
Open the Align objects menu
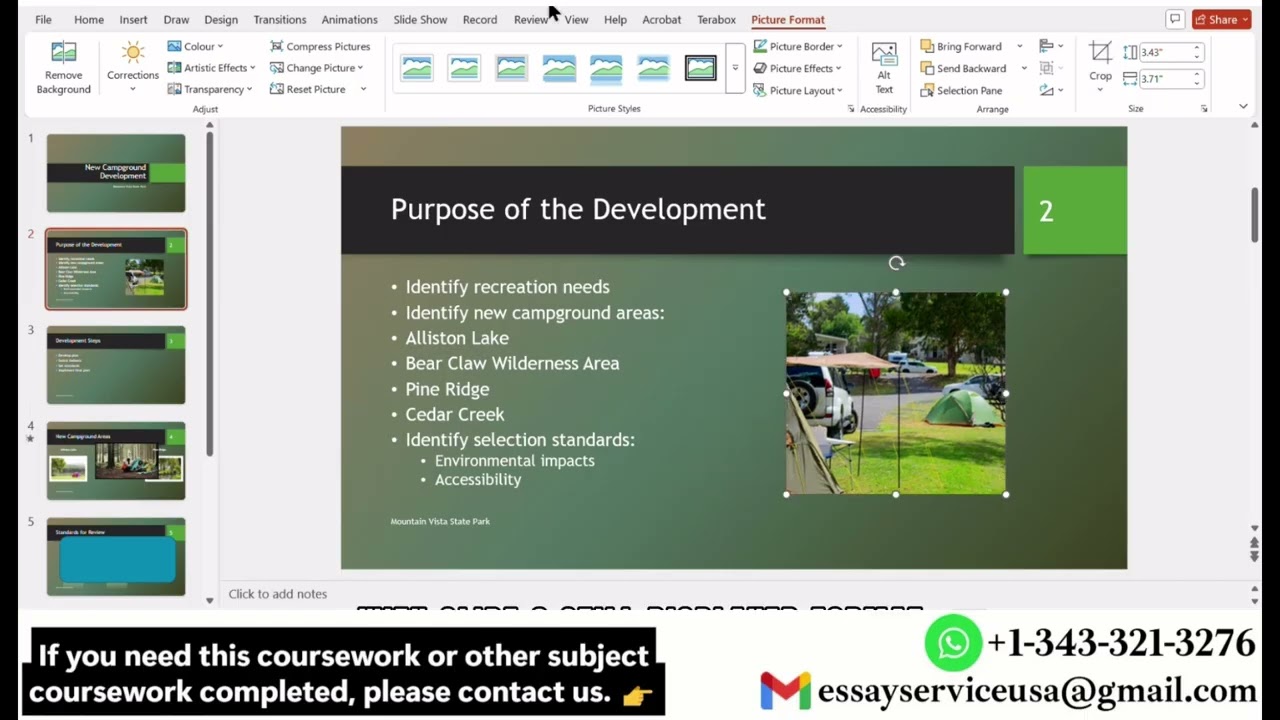[1051, 46]
